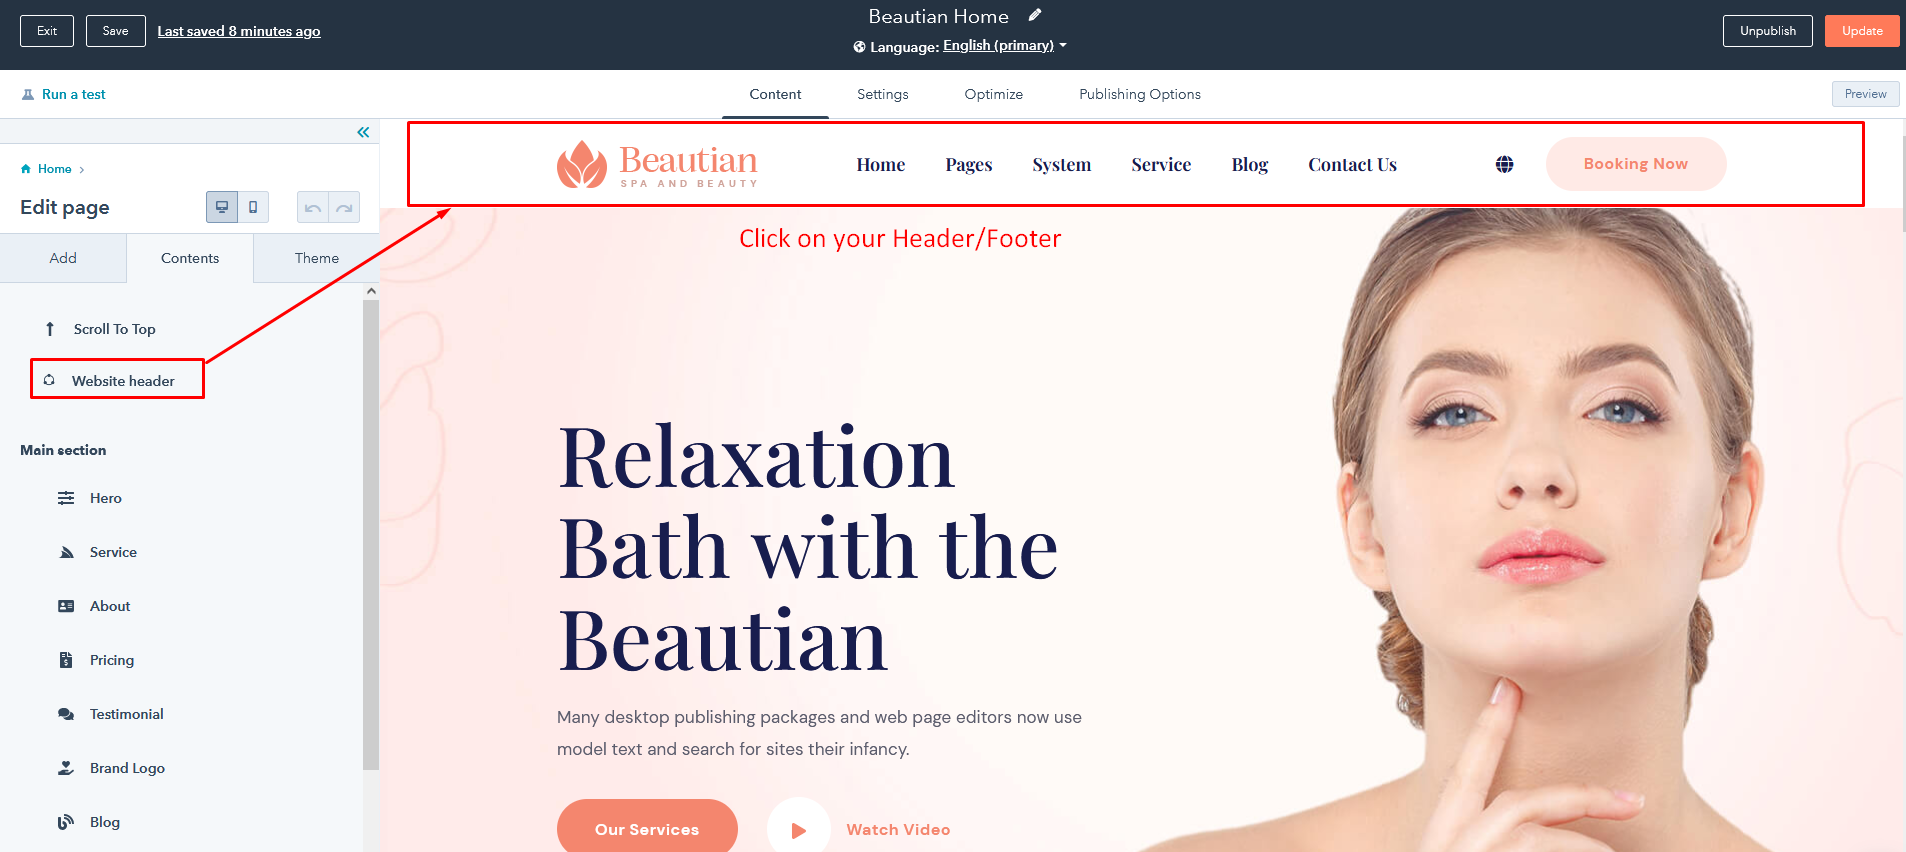Select Website header in contents list
The image size is (1906, 852).
click(117, 379)
